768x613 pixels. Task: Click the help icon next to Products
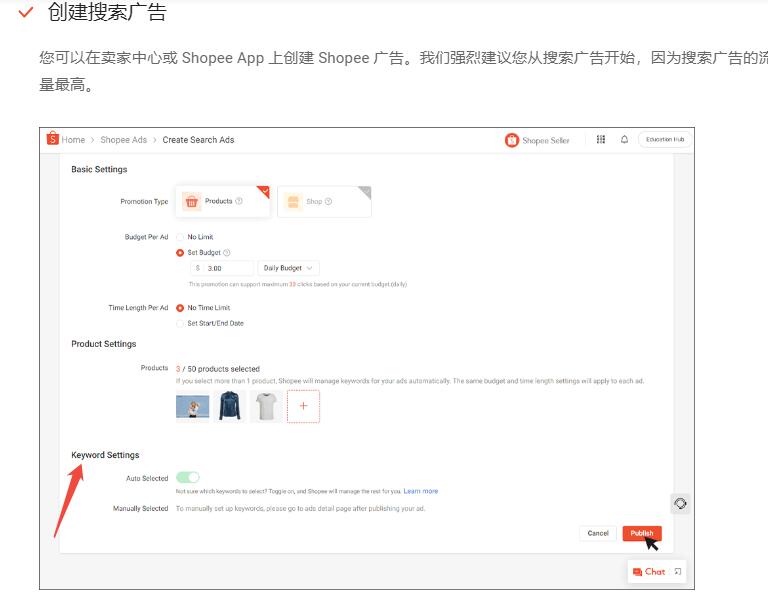(x=239, y=201)
